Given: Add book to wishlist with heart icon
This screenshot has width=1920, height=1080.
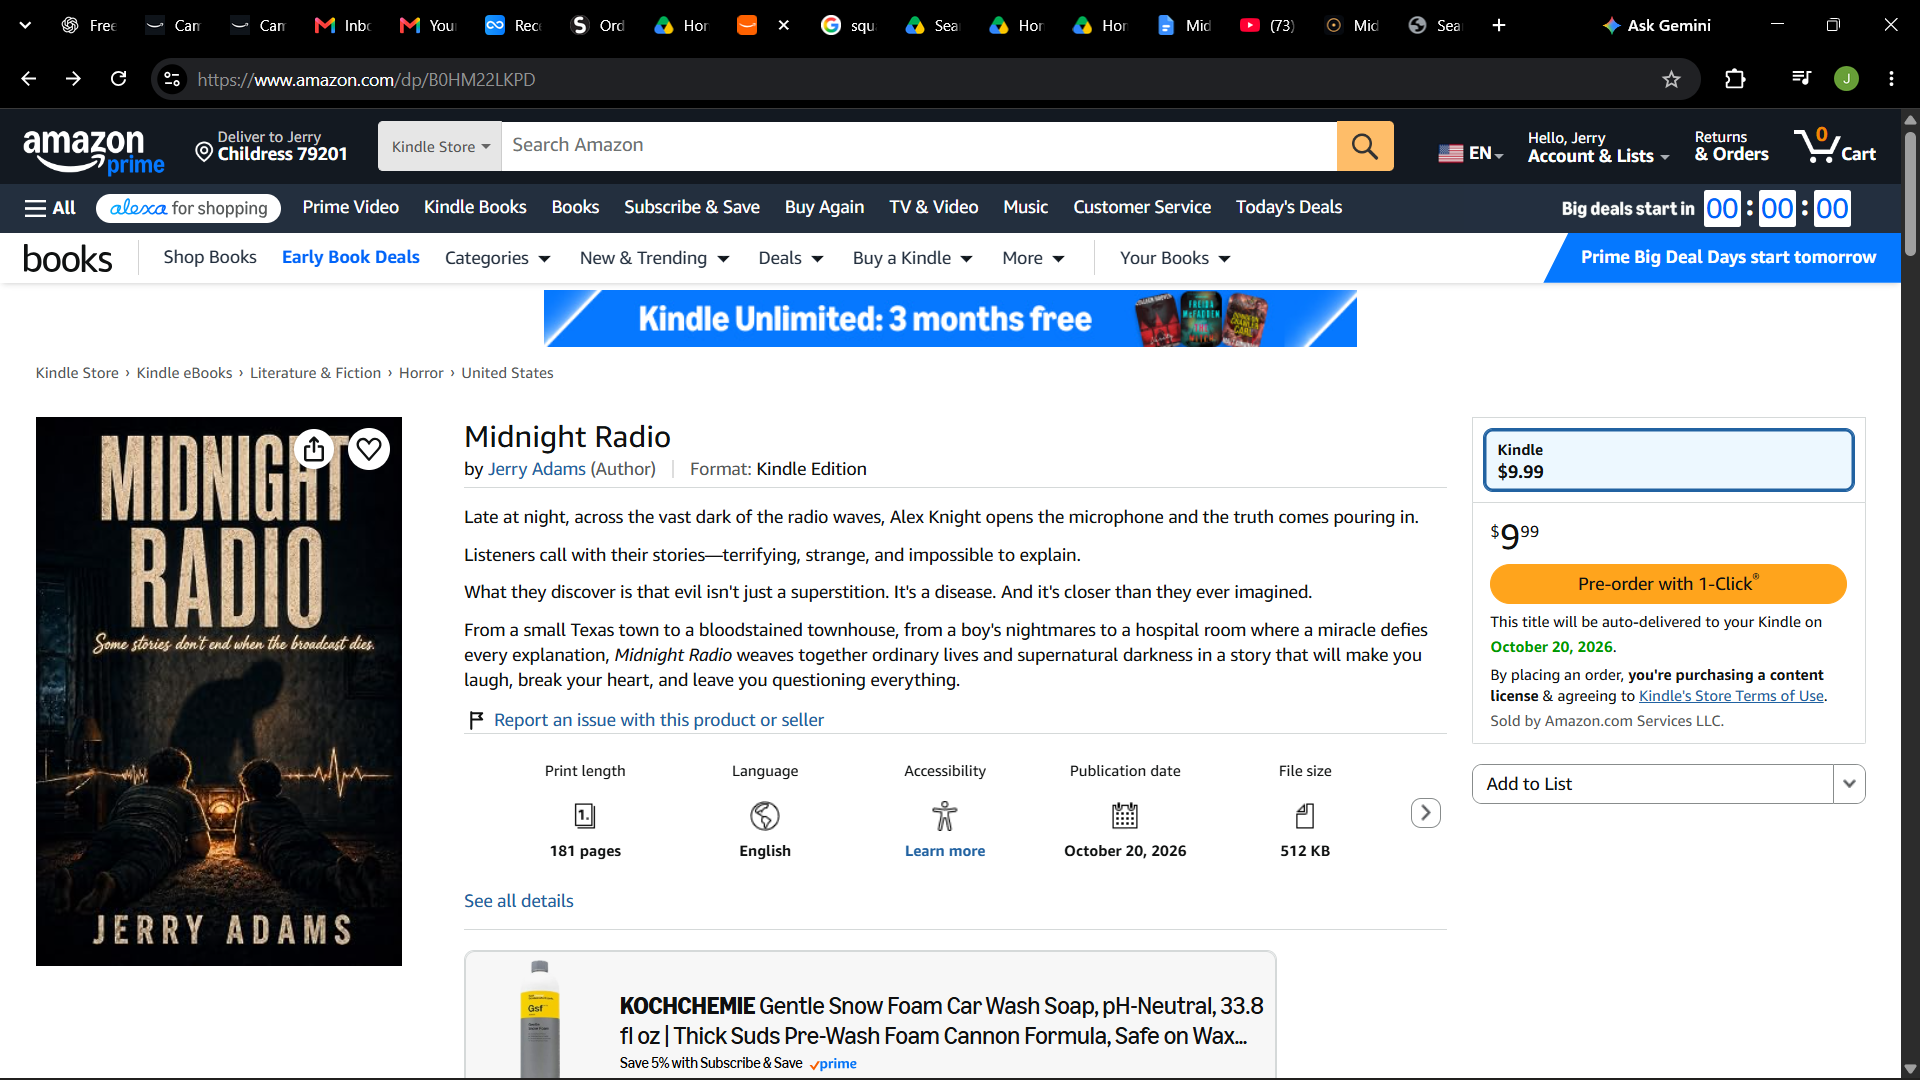Looking at the screenshot, I should pos(369,449).
